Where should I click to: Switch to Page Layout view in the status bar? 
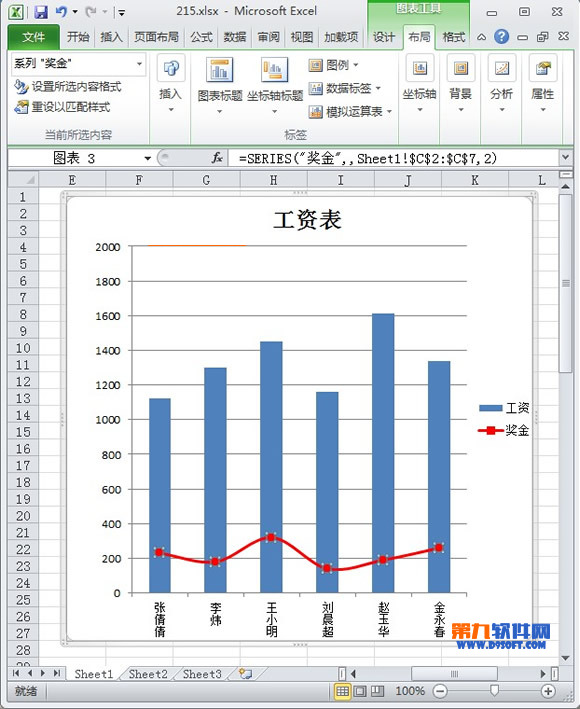[360, 691]
